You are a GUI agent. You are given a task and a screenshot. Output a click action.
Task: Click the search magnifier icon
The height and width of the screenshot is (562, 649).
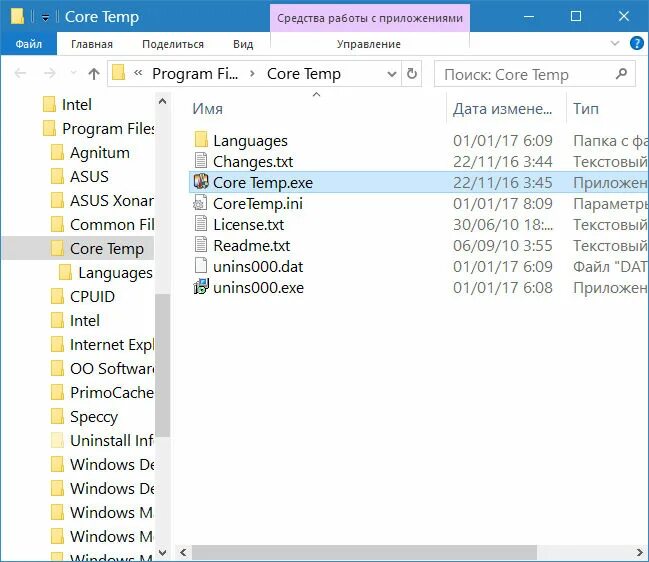pyautogui.click(x=621, y=74)
